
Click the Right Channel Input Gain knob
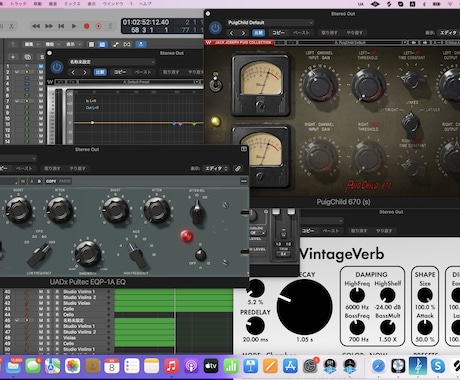(319, 156)
